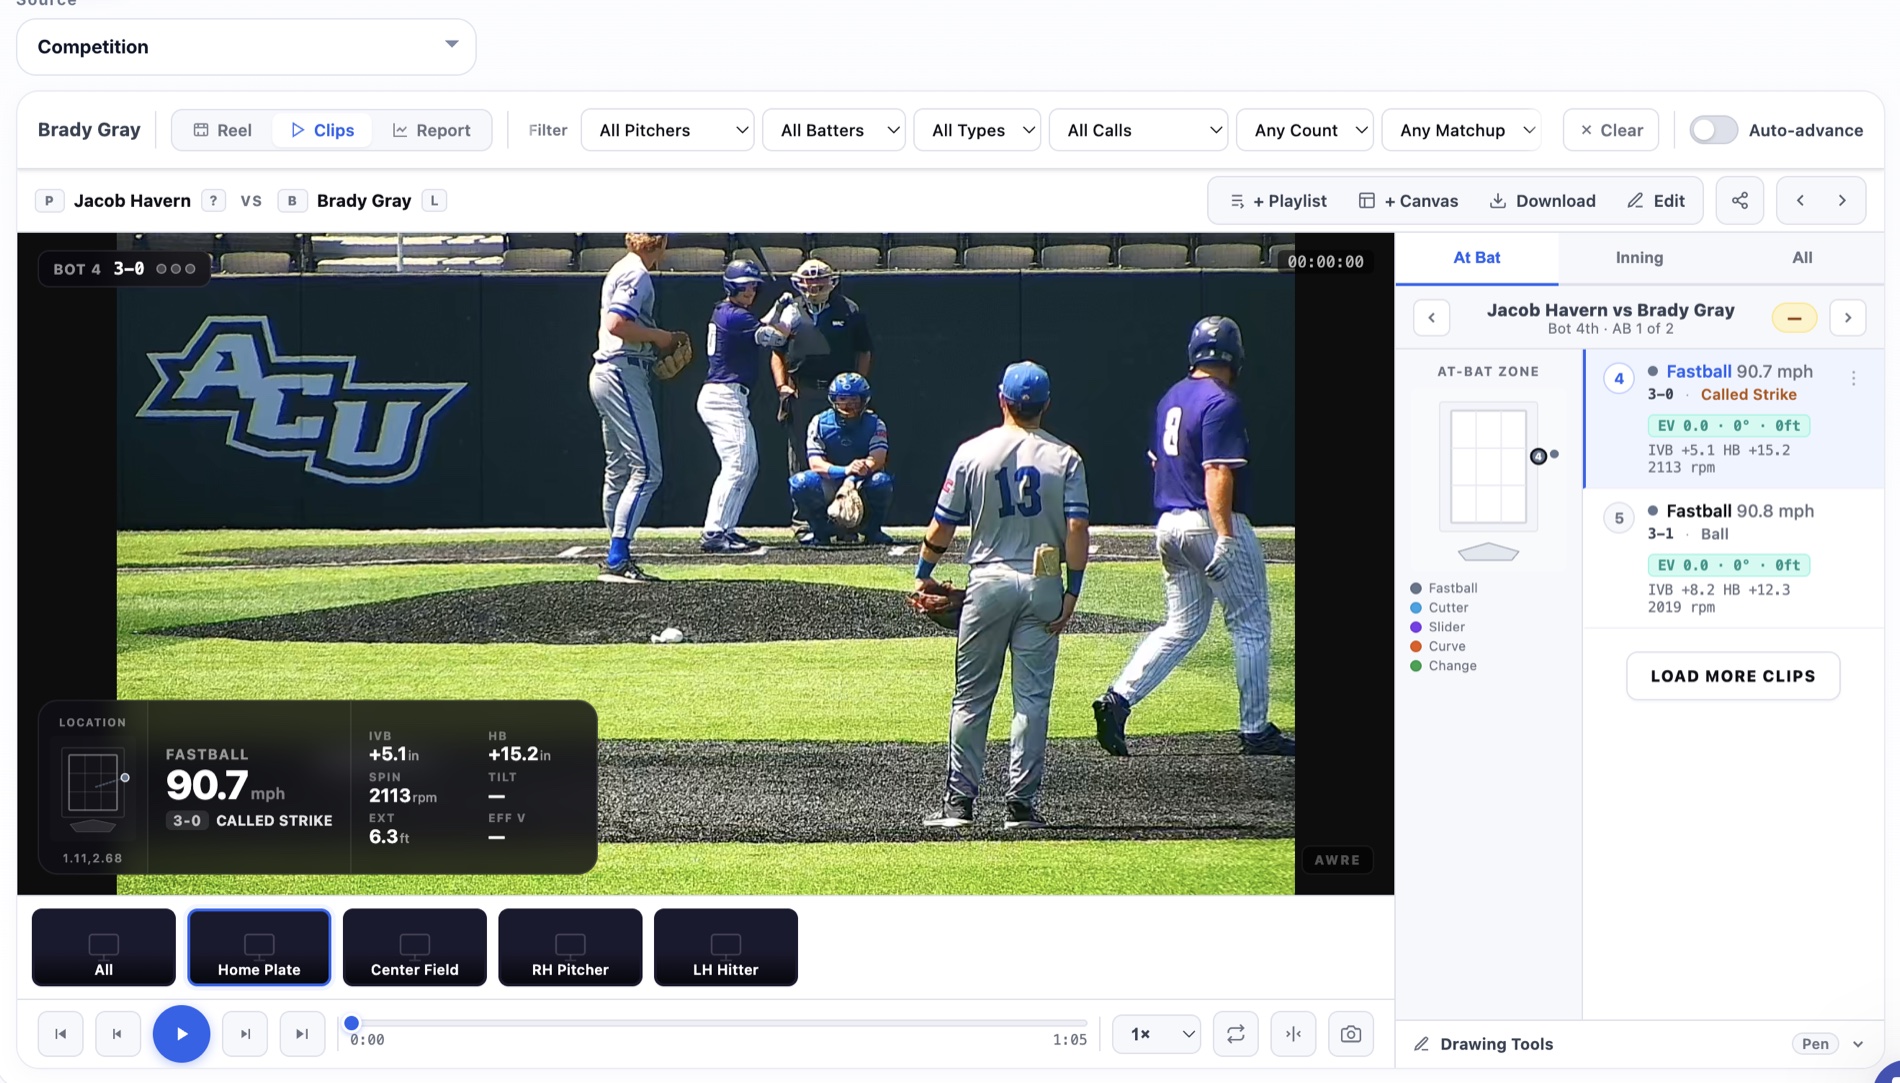Go to previous clip arrow in toolbar
Screen dimensions: 1900x1083
point(1800,201)
